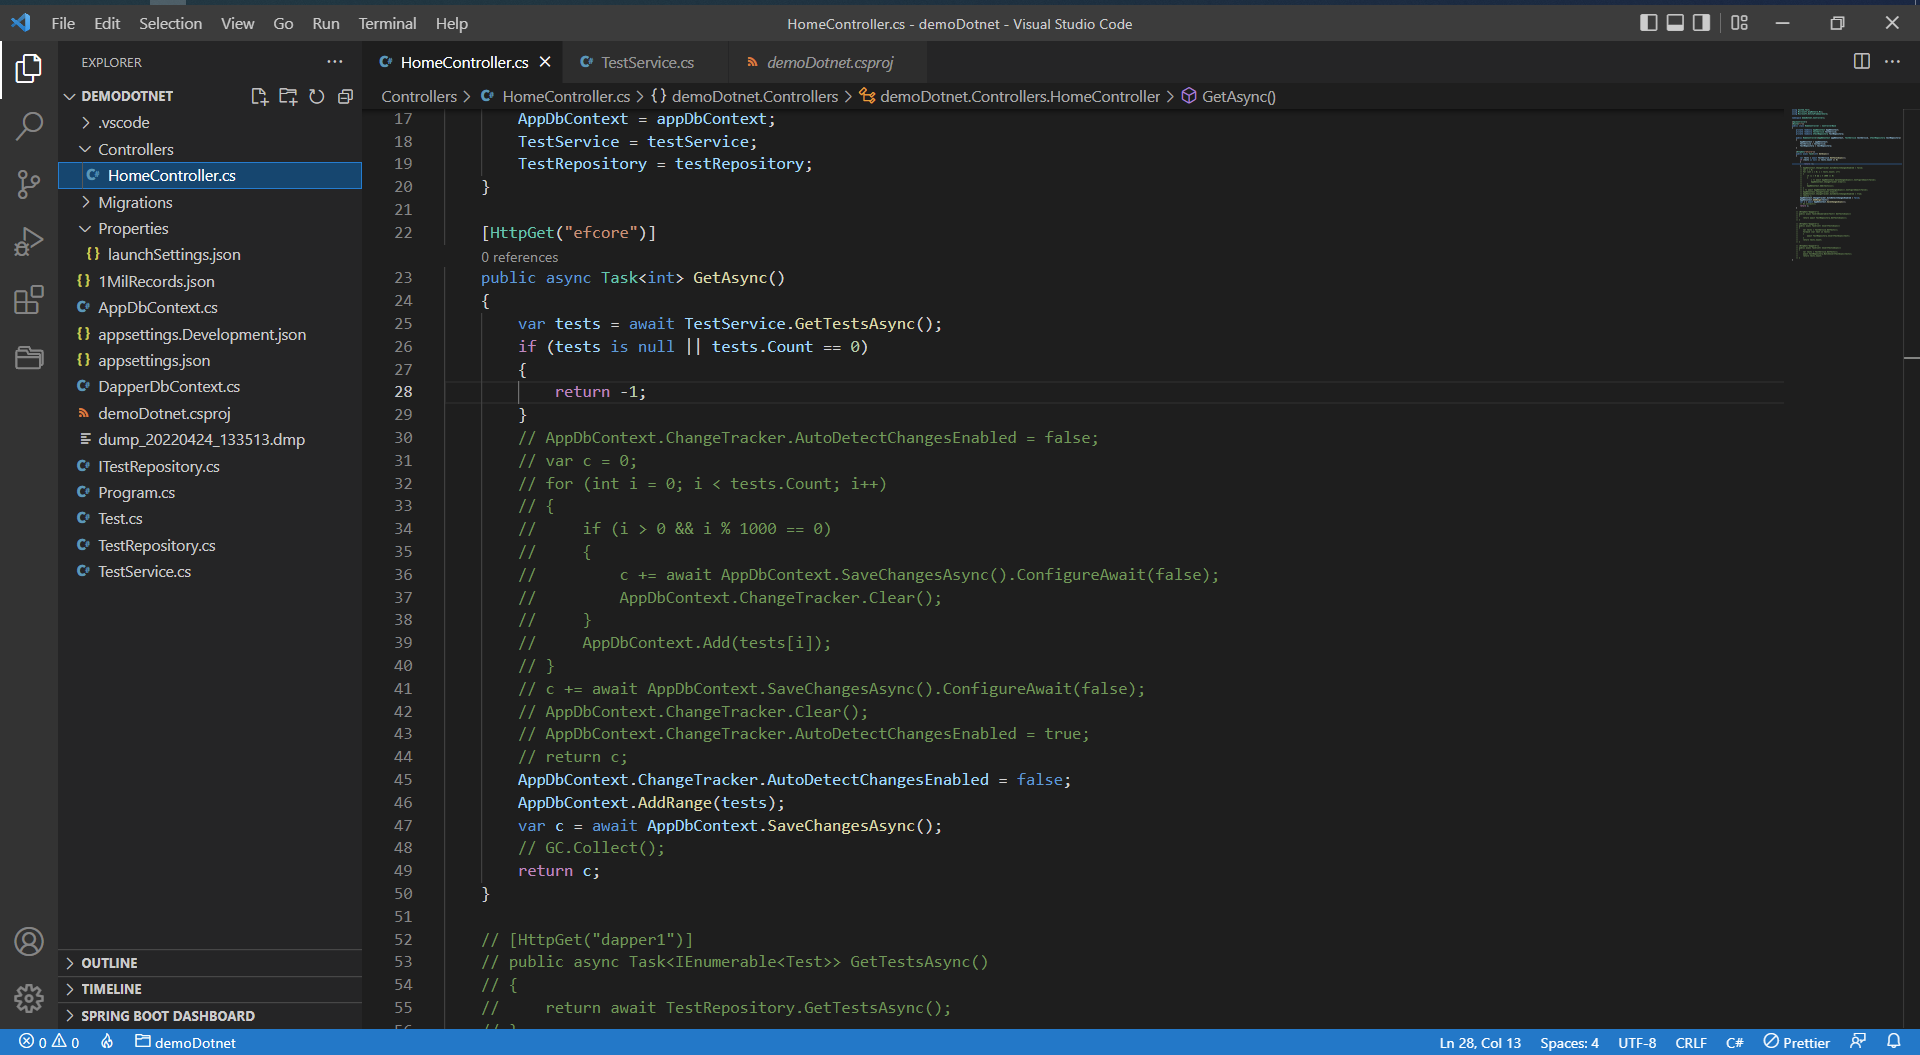This screenshot has width=1920, height=1055.
Task: Expand the OUTLINE section
Action: [210, 963]
